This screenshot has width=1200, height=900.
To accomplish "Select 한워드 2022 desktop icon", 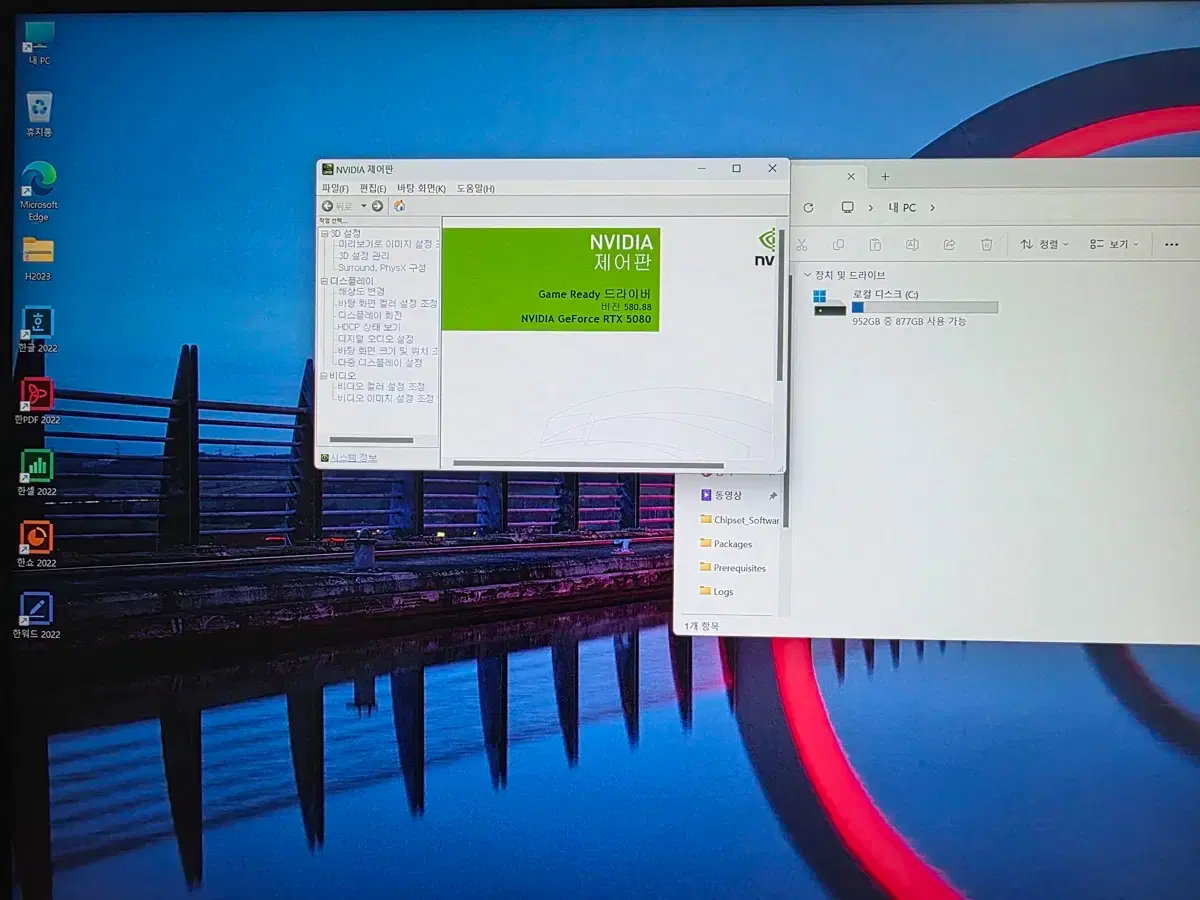I will pos(37,616).
